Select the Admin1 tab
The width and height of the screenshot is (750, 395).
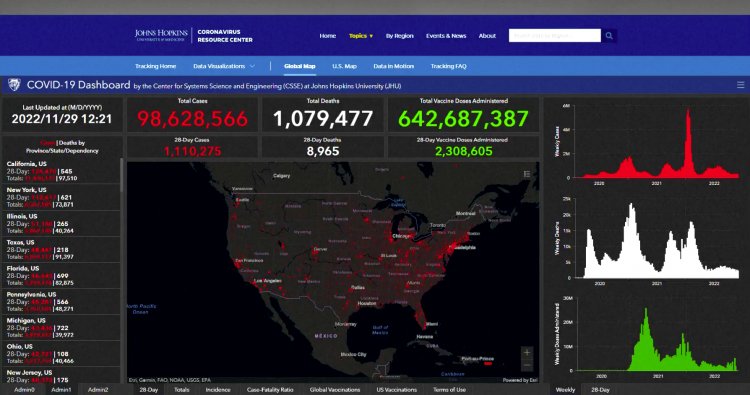(x=61, y=390)
